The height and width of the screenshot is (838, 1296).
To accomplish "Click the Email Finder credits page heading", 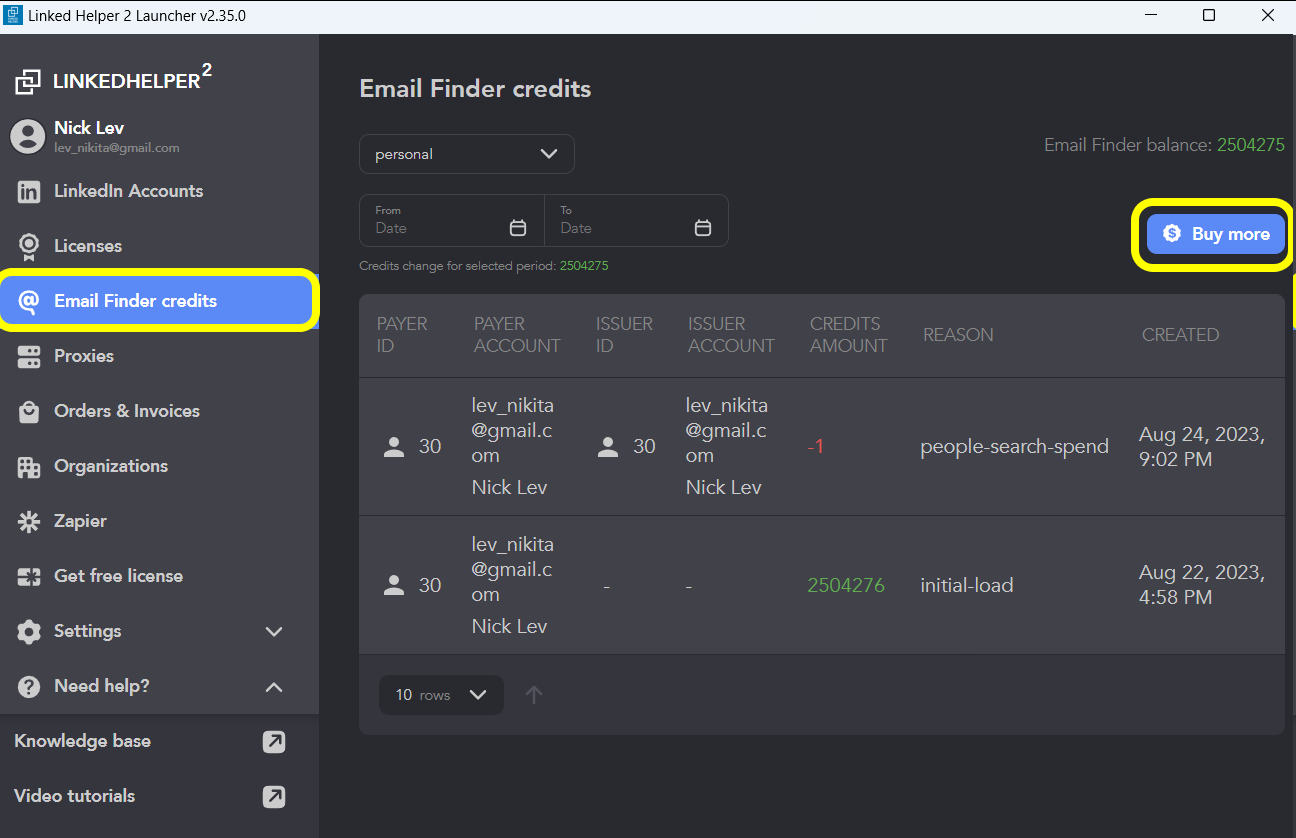I will pos(475,88).
